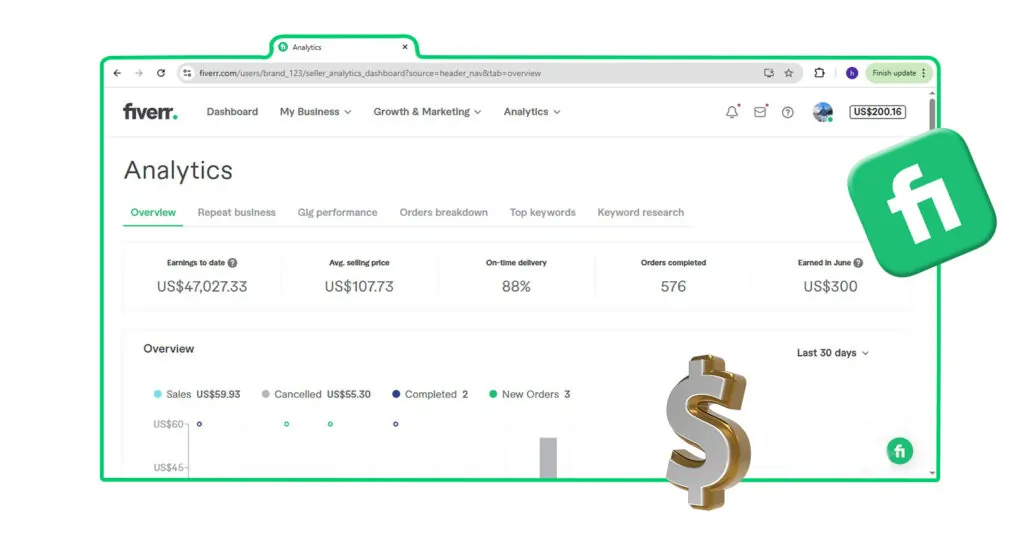Expand the Growth & Marketing menu

point(427,112)
